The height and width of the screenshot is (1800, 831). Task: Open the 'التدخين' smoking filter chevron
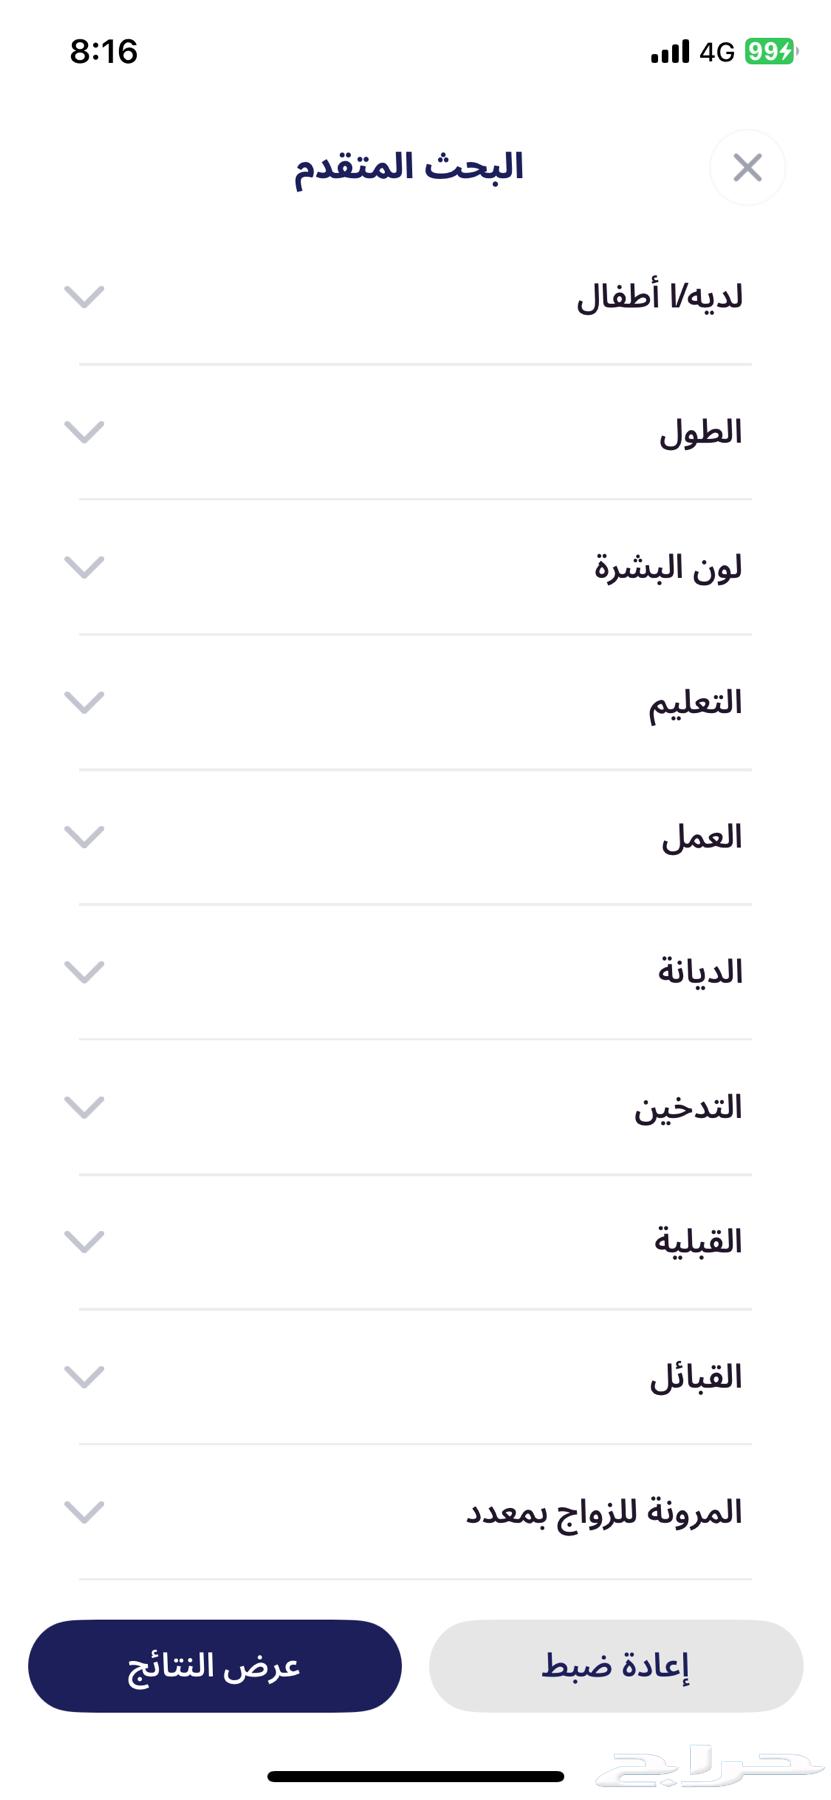(x=84, y=1107)
